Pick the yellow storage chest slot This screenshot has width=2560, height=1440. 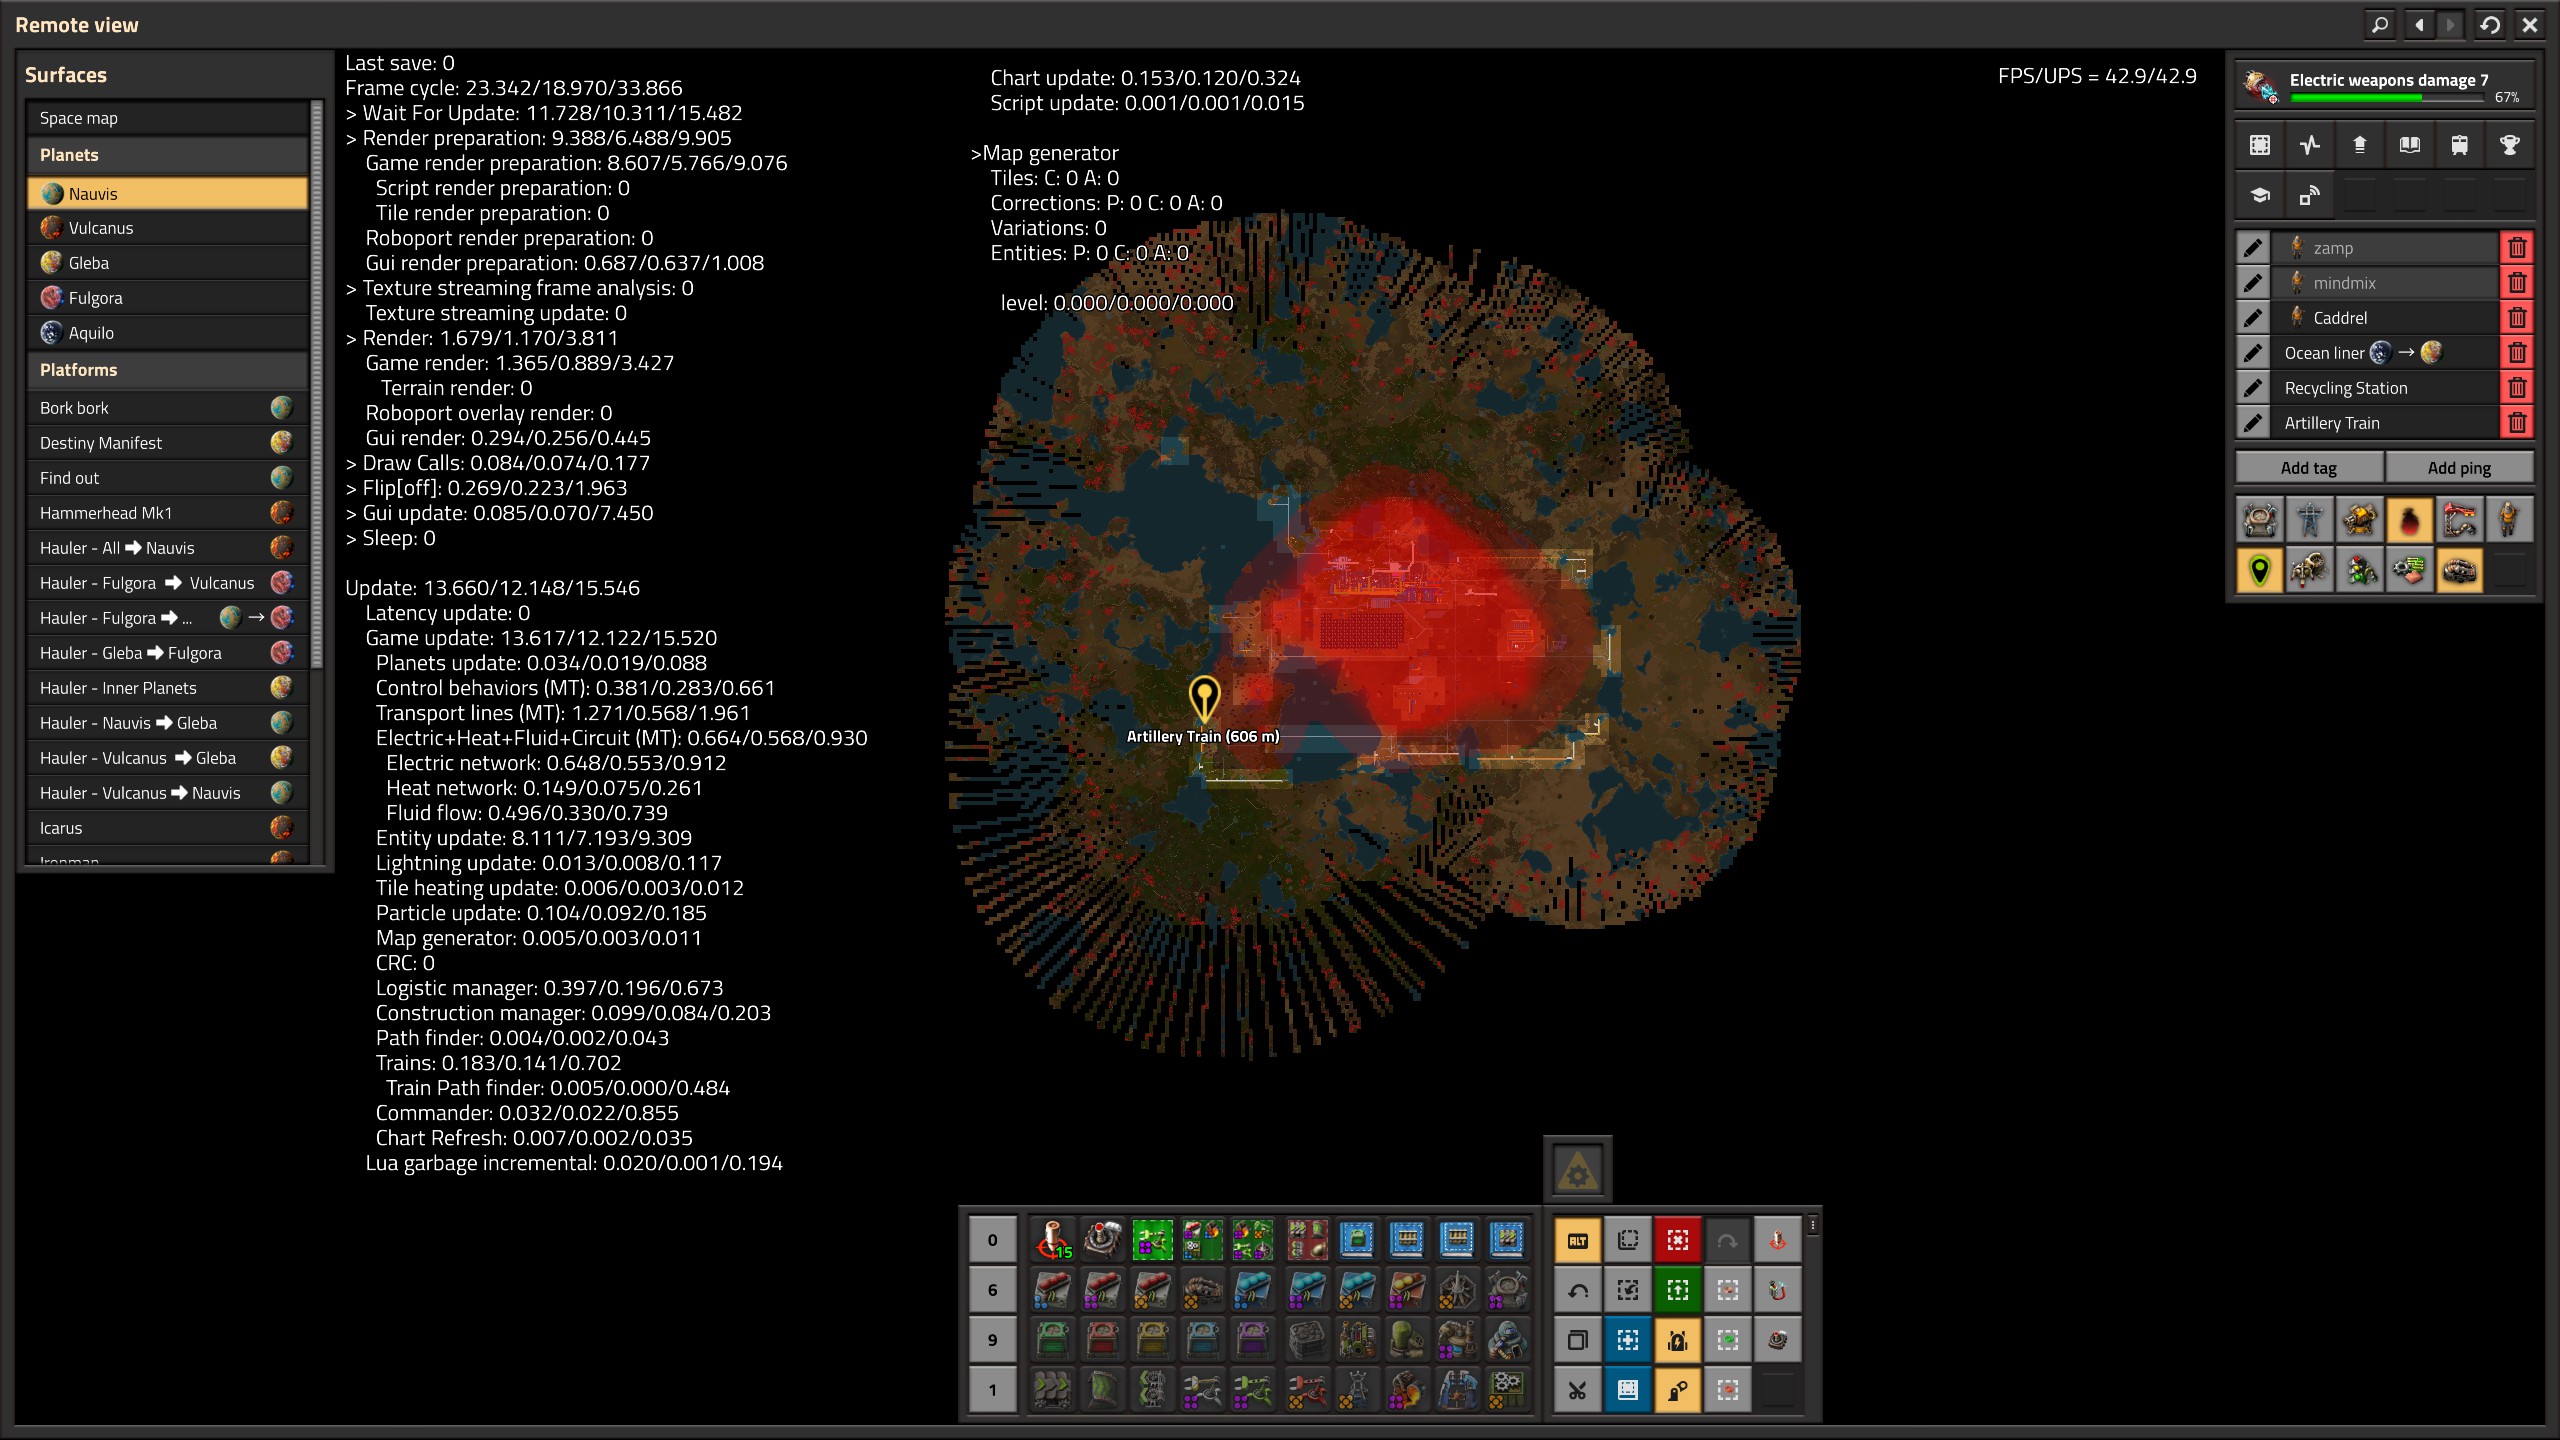pyautogui.click(x=1152, y=1340)
